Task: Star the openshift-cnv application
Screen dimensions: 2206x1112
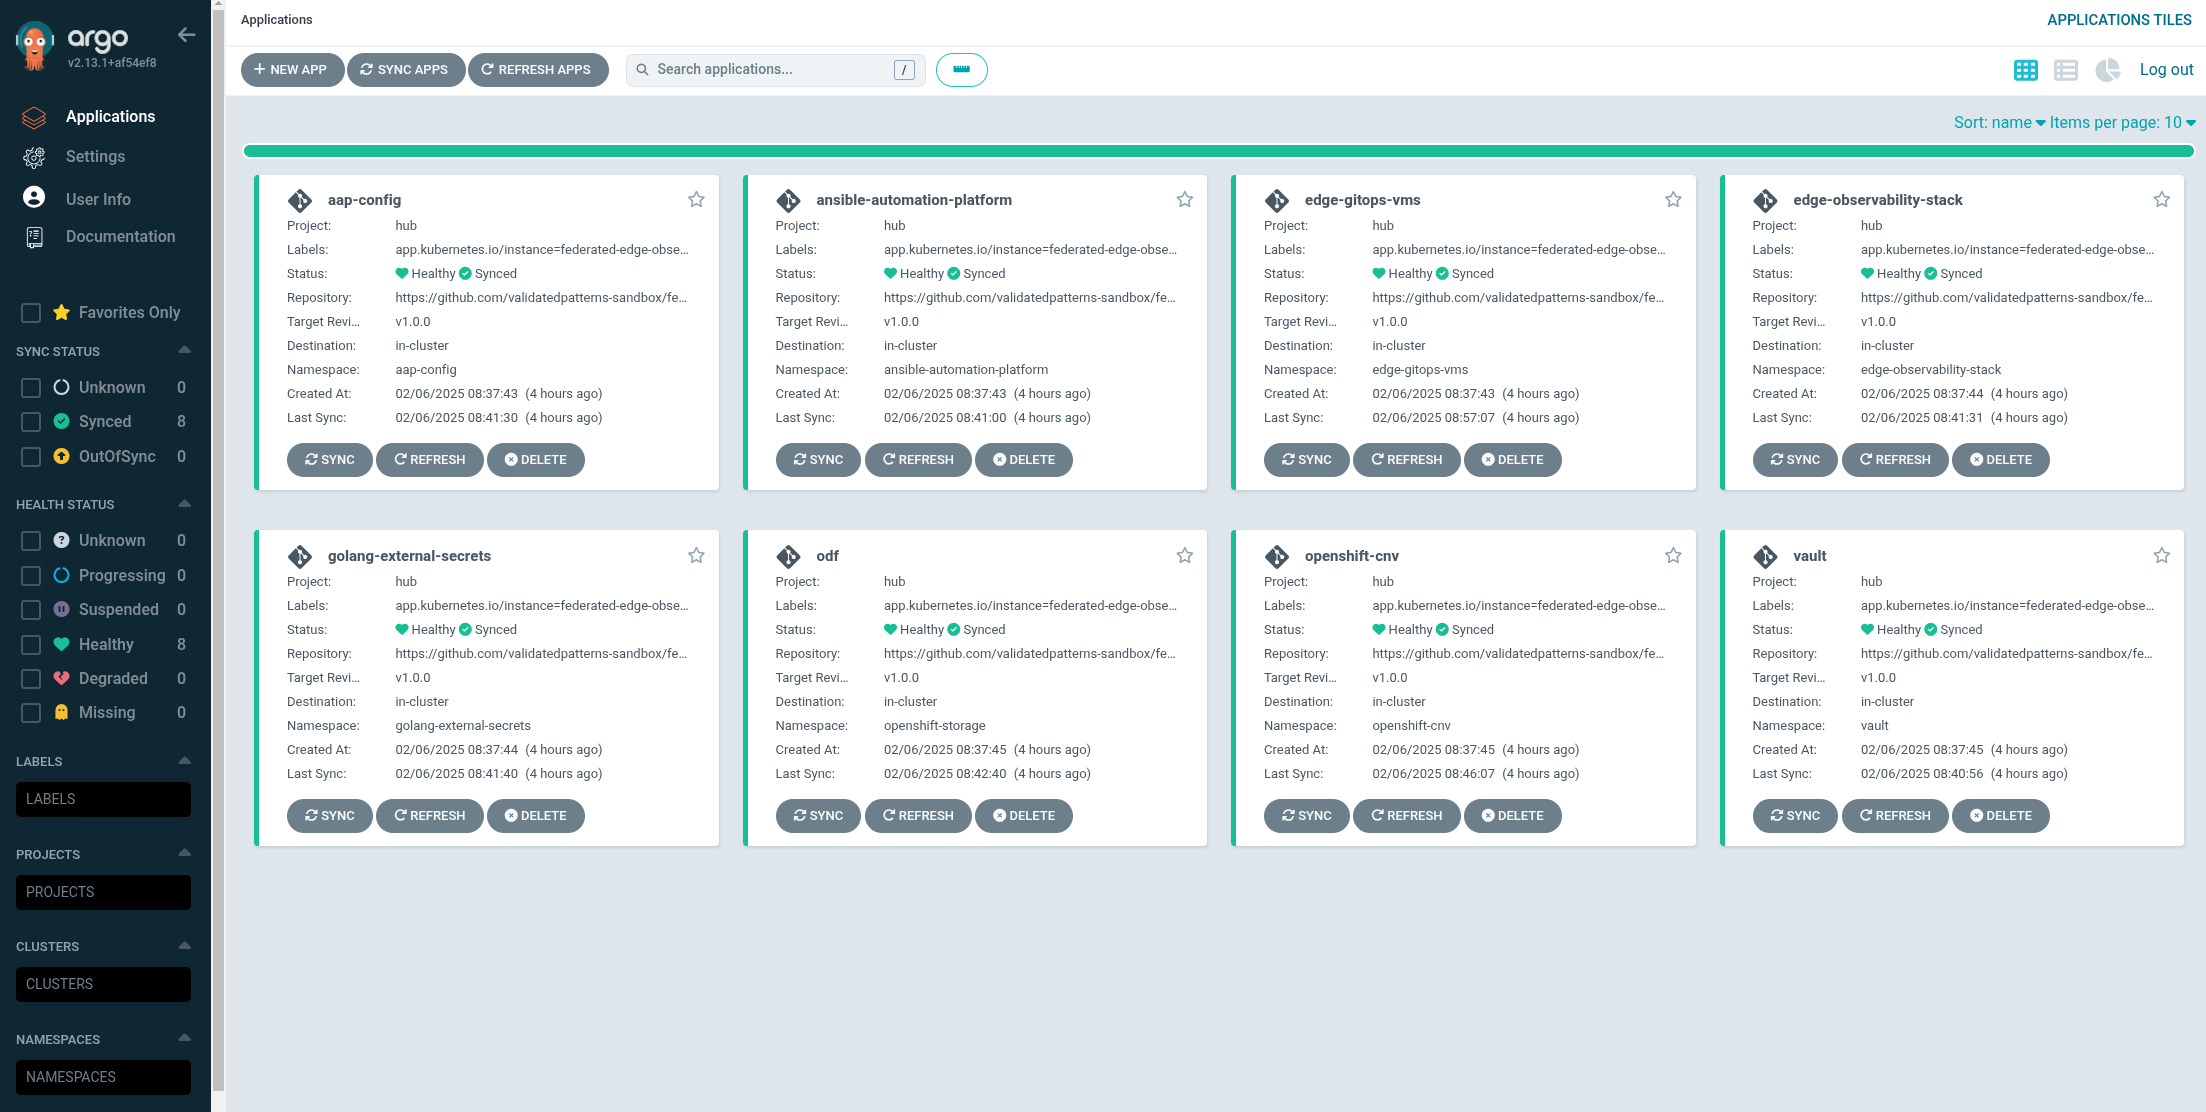Action: [1673, 556]
